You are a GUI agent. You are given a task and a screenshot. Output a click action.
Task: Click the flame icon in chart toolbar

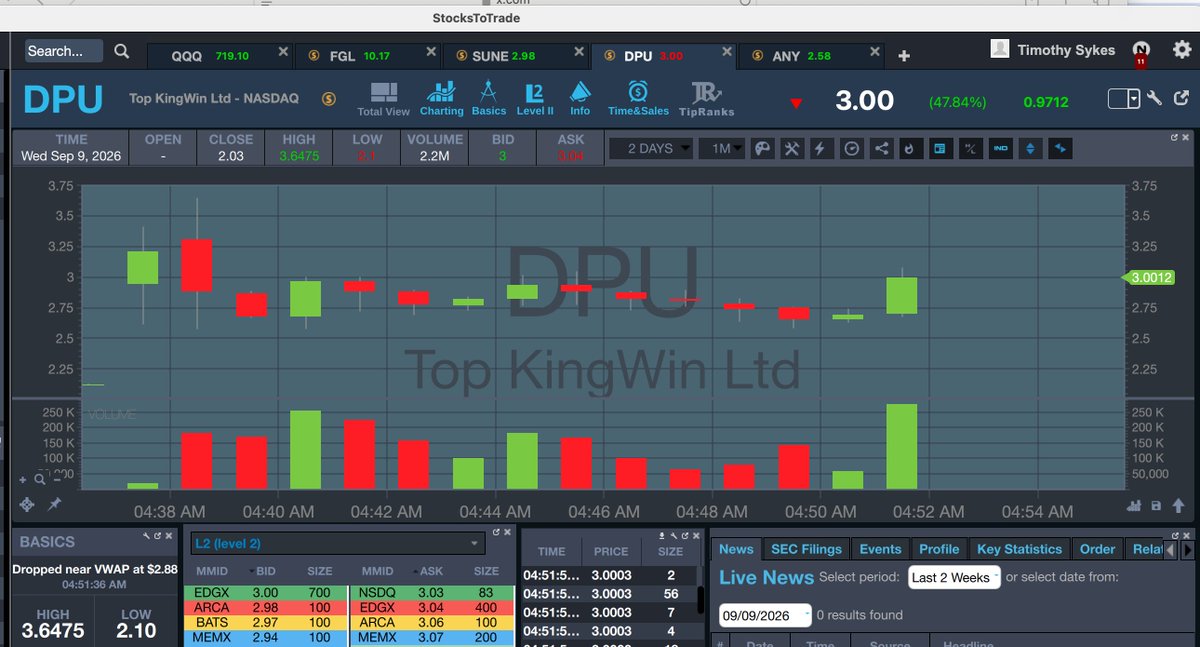click(x=909, y=148)
